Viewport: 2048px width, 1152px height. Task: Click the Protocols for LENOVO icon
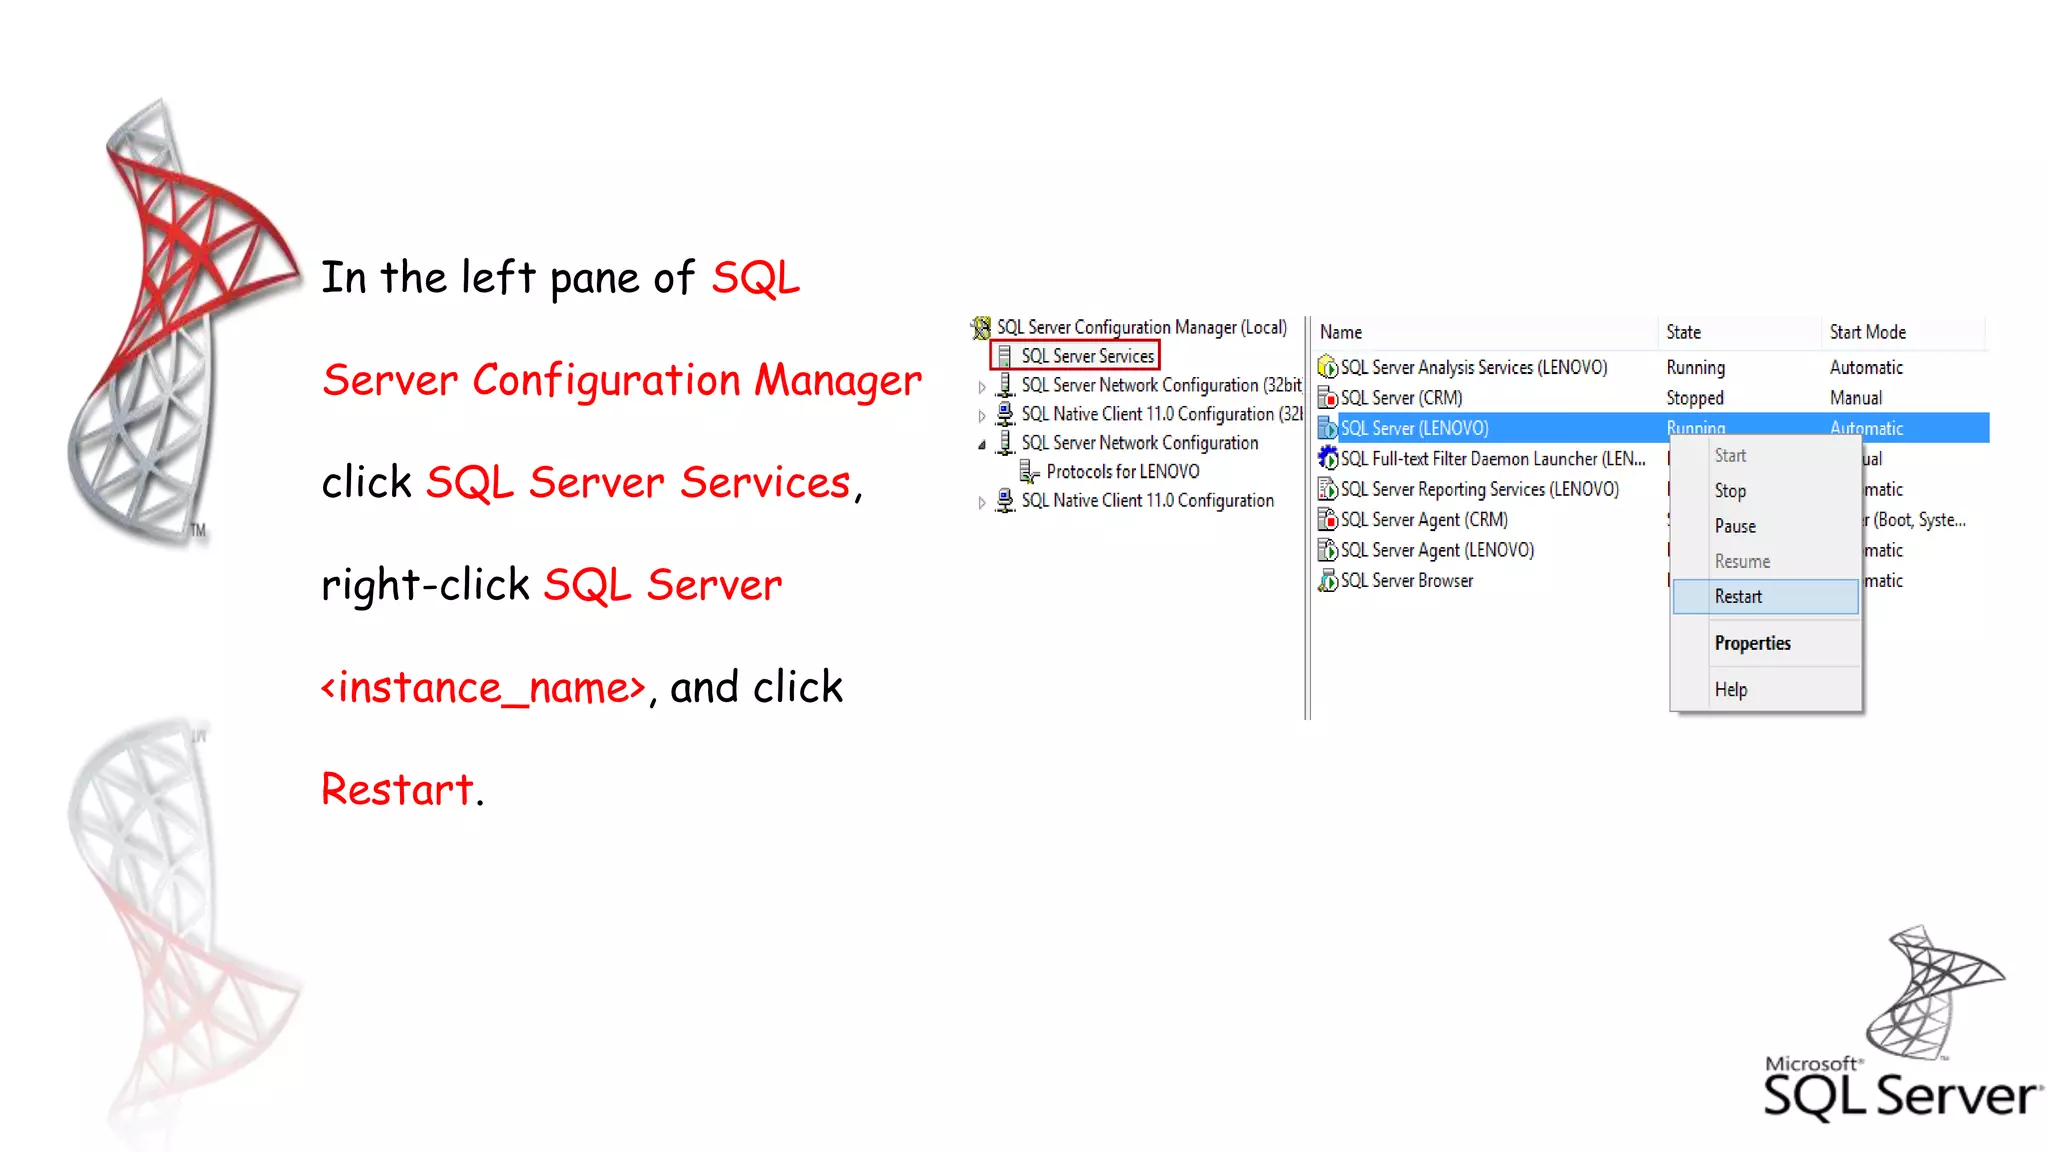pos(1029,471)
